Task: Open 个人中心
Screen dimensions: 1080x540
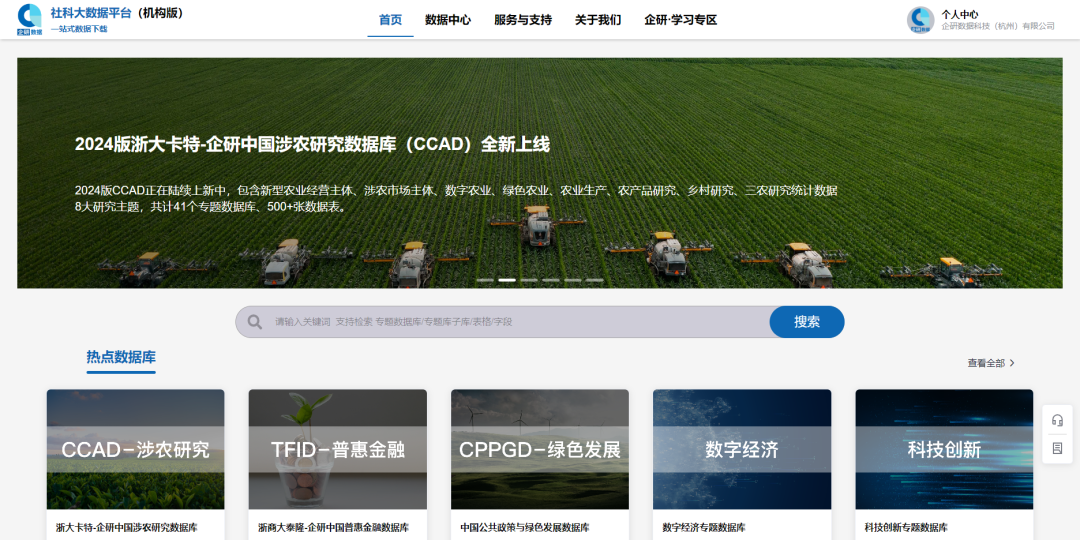Action: [x=960, y=14]
